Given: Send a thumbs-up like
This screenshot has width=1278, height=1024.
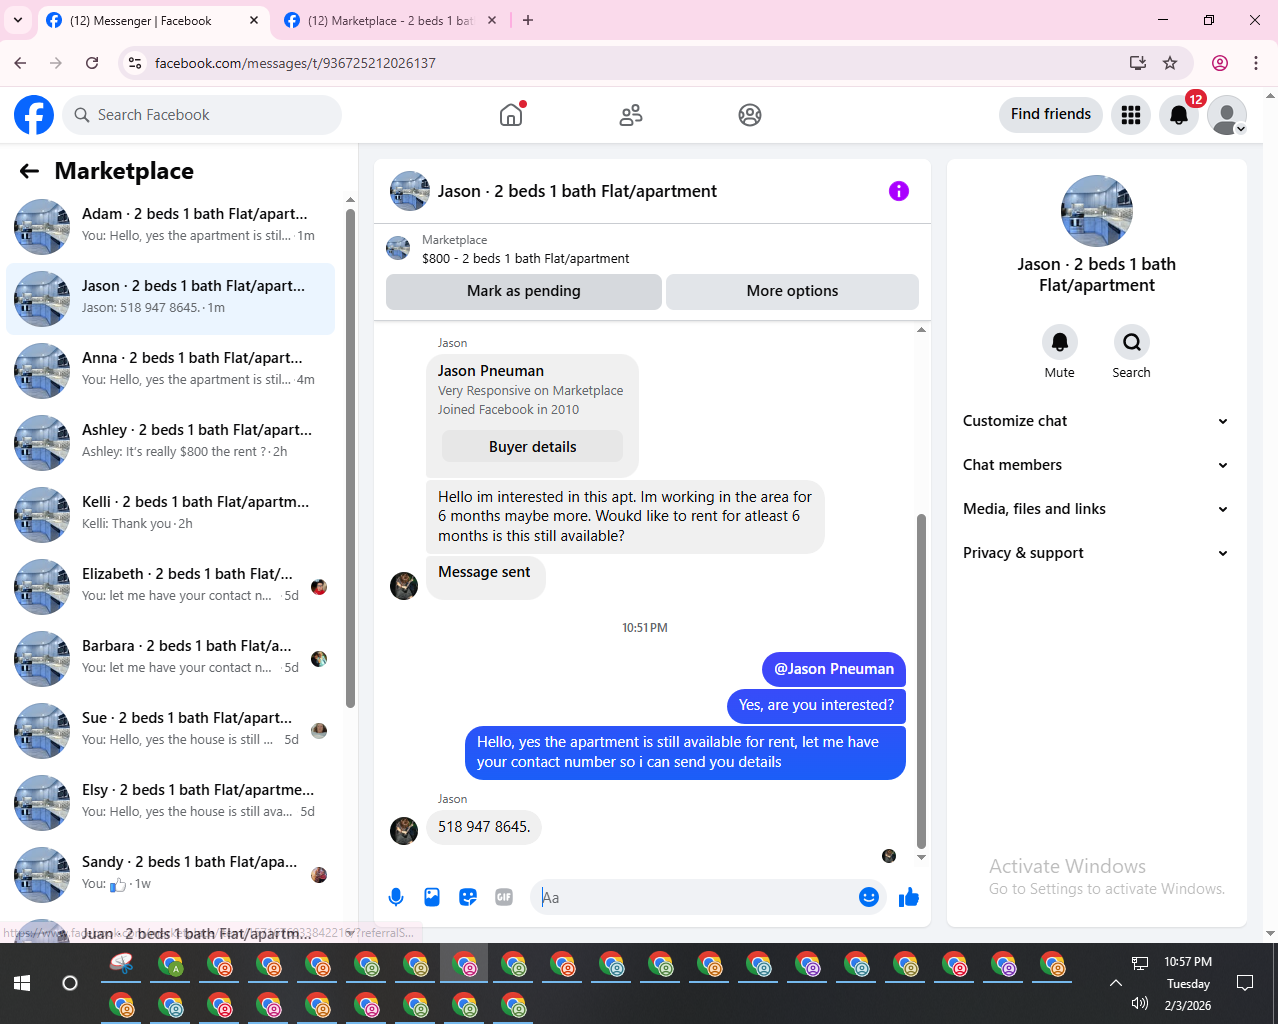Looking at the screenshot, I should tap(909, 897).
